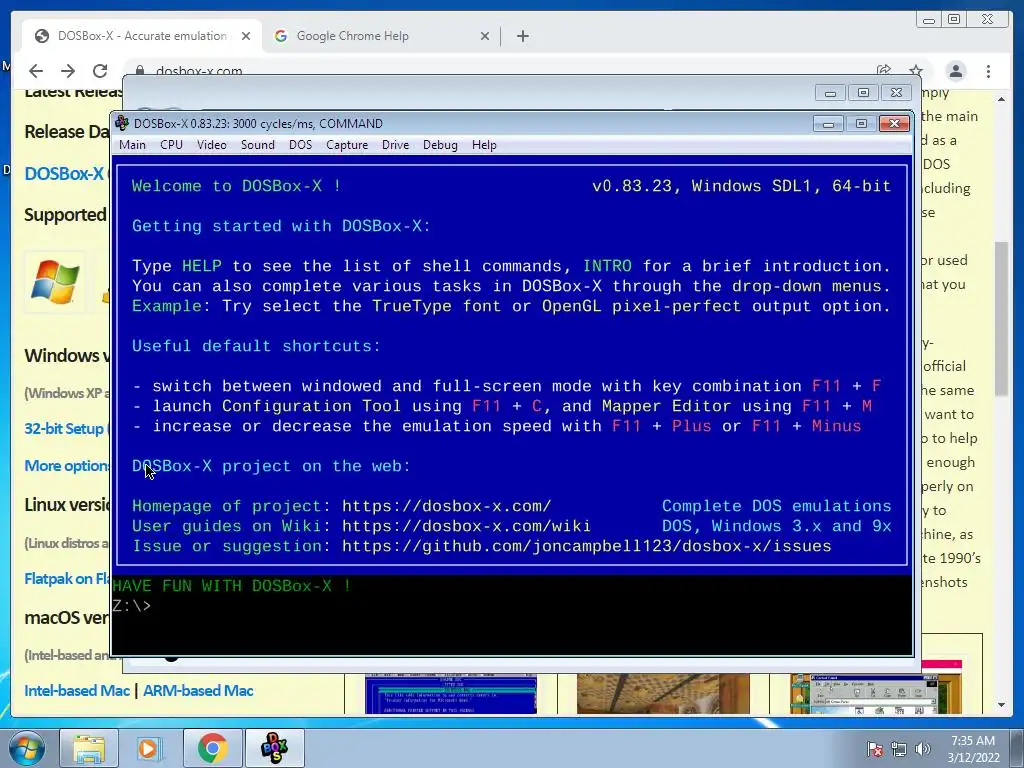Viewport: 1024px width, 768px height.
Task: Open the Drive menu in DOSBox-X
Action: (395, 145)
